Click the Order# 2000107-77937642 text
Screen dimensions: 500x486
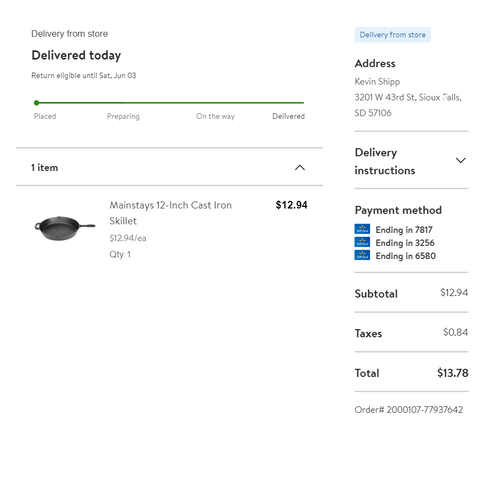409,410
